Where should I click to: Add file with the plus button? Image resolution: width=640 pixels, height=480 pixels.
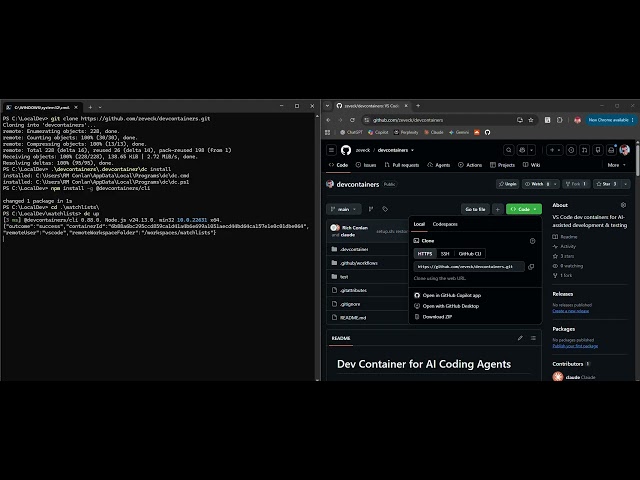point(498,209)
